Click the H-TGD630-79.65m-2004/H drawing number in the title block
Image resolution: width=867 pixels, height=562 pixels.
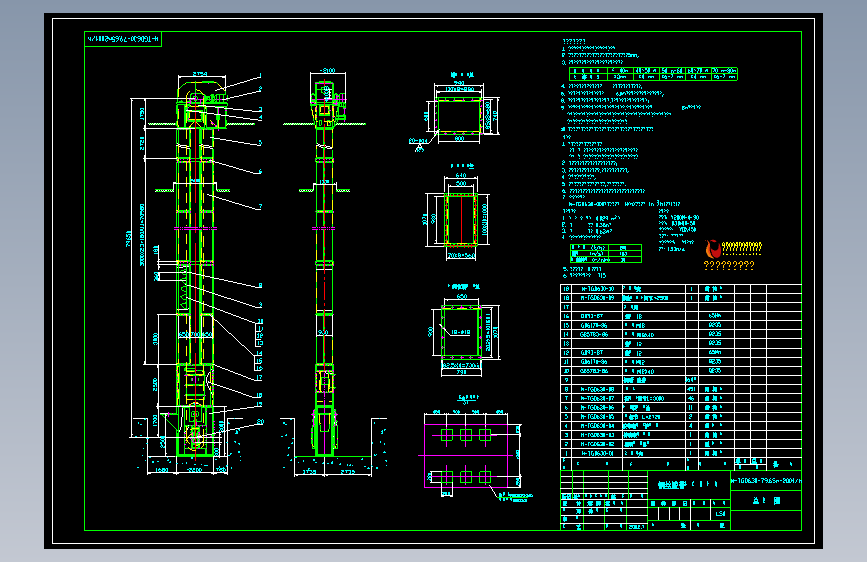point(766,481)
